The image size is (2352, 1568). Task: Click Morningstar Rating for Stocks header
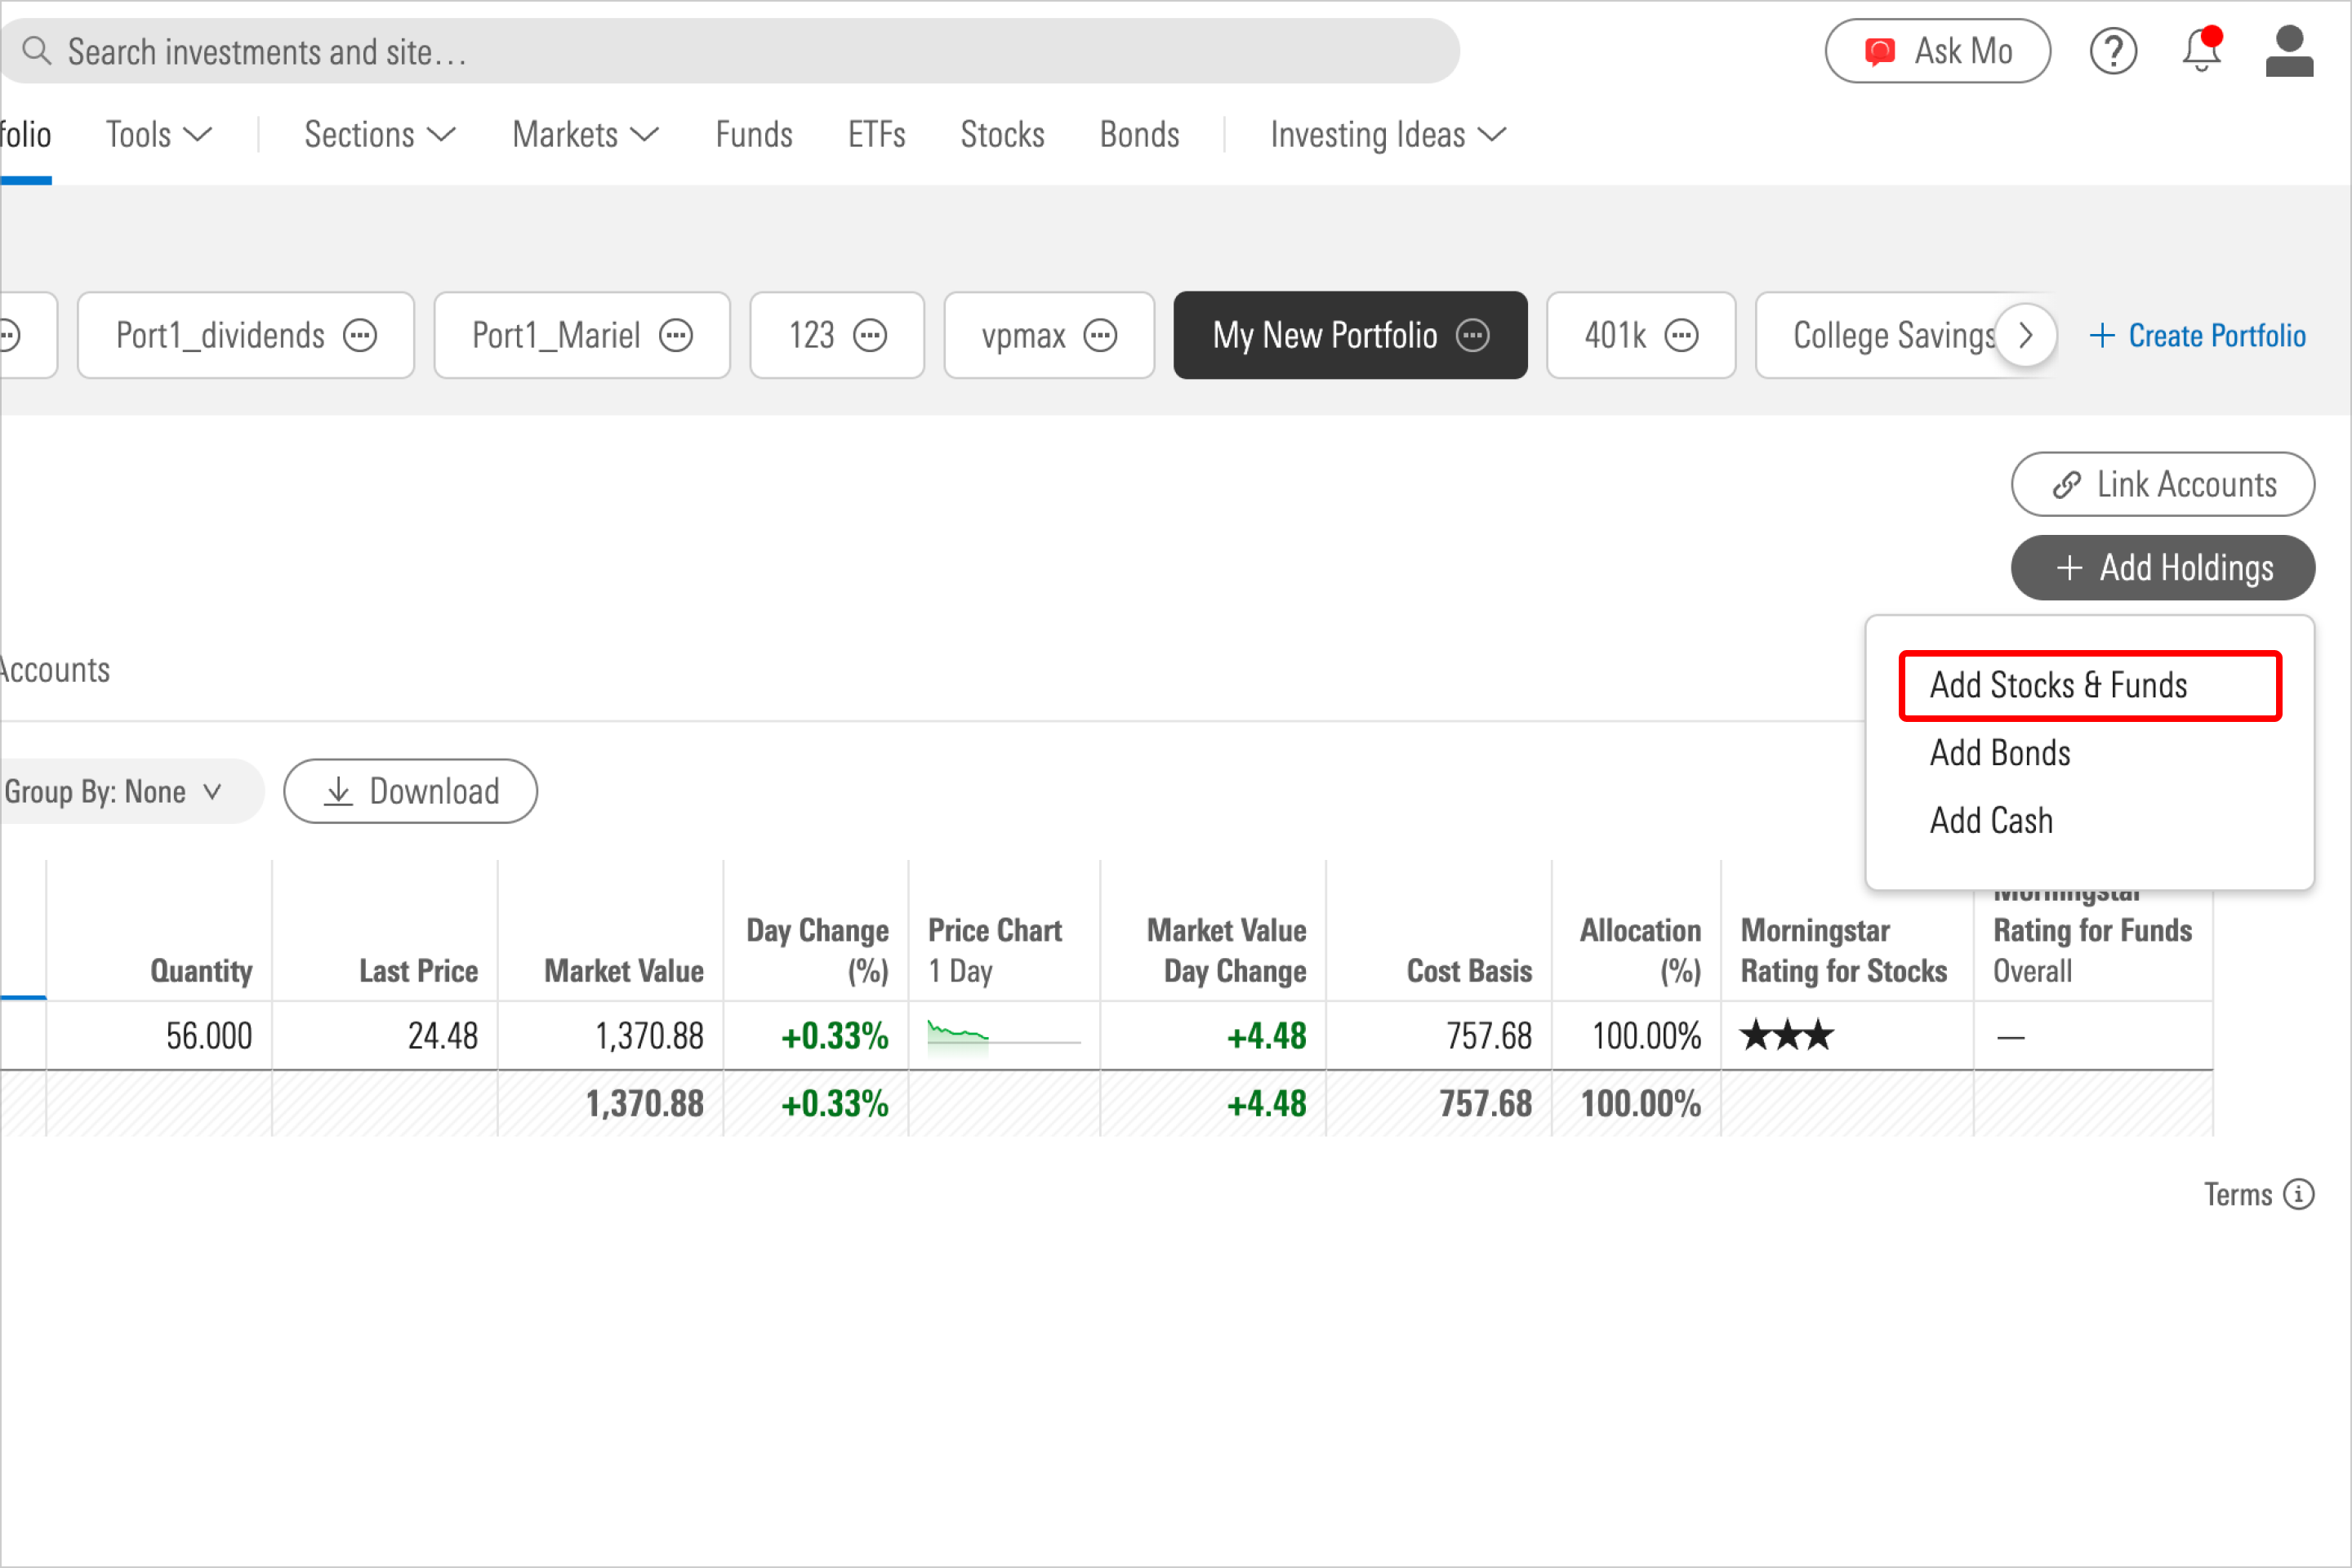click(1843, 950)
